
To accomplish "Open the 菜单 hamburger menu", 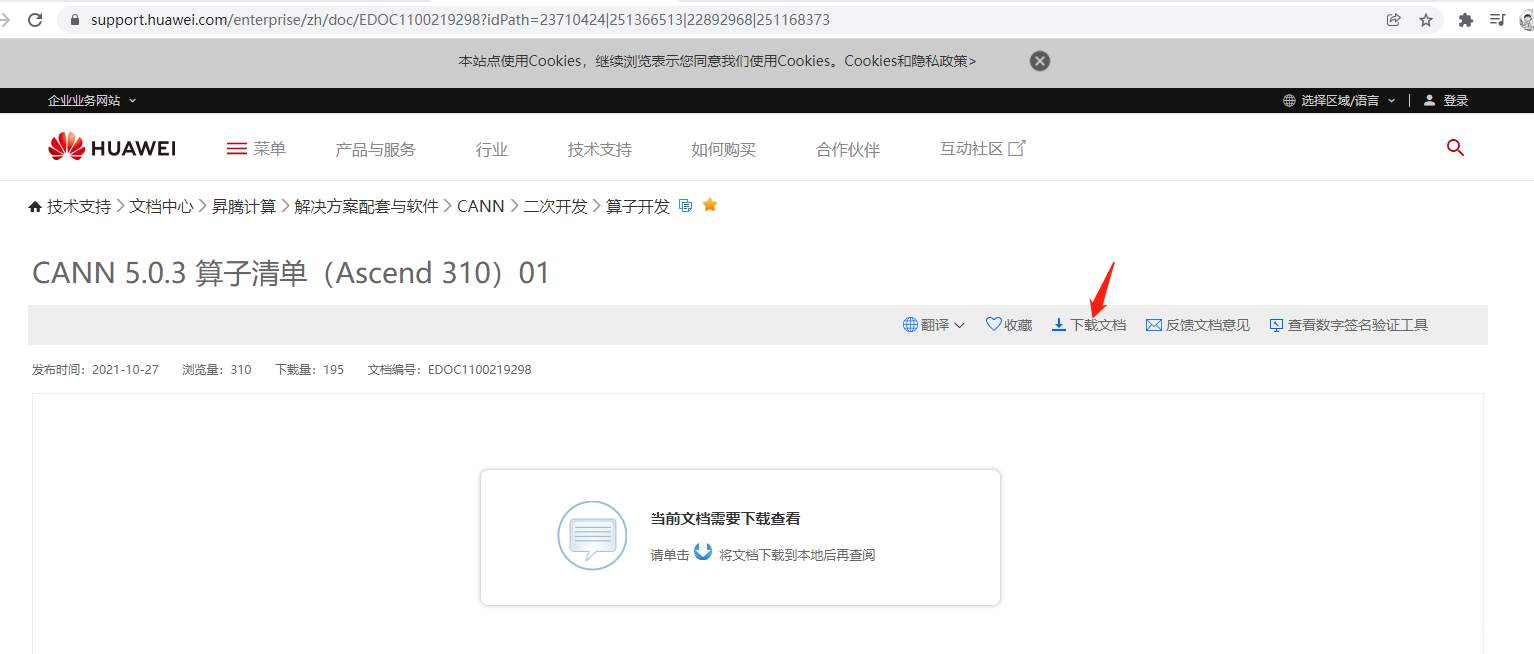I will pos(256,149).
